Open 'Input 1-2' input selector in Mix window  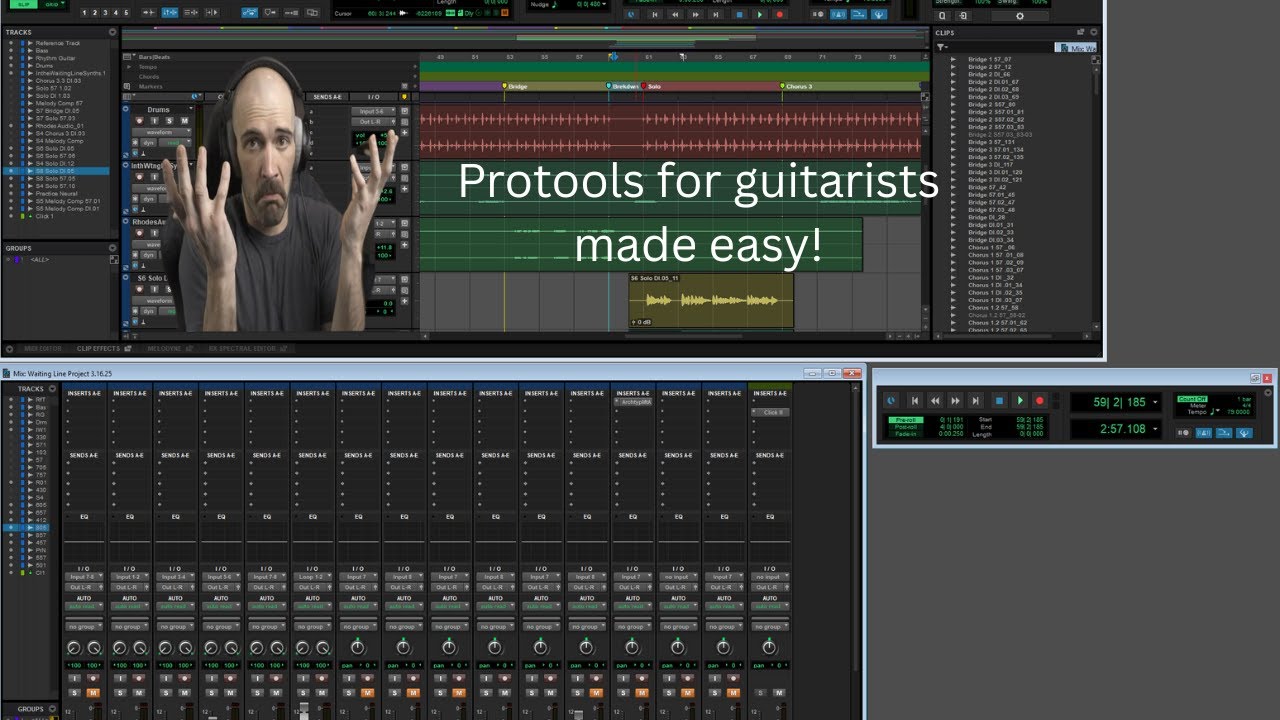[130, 576]
